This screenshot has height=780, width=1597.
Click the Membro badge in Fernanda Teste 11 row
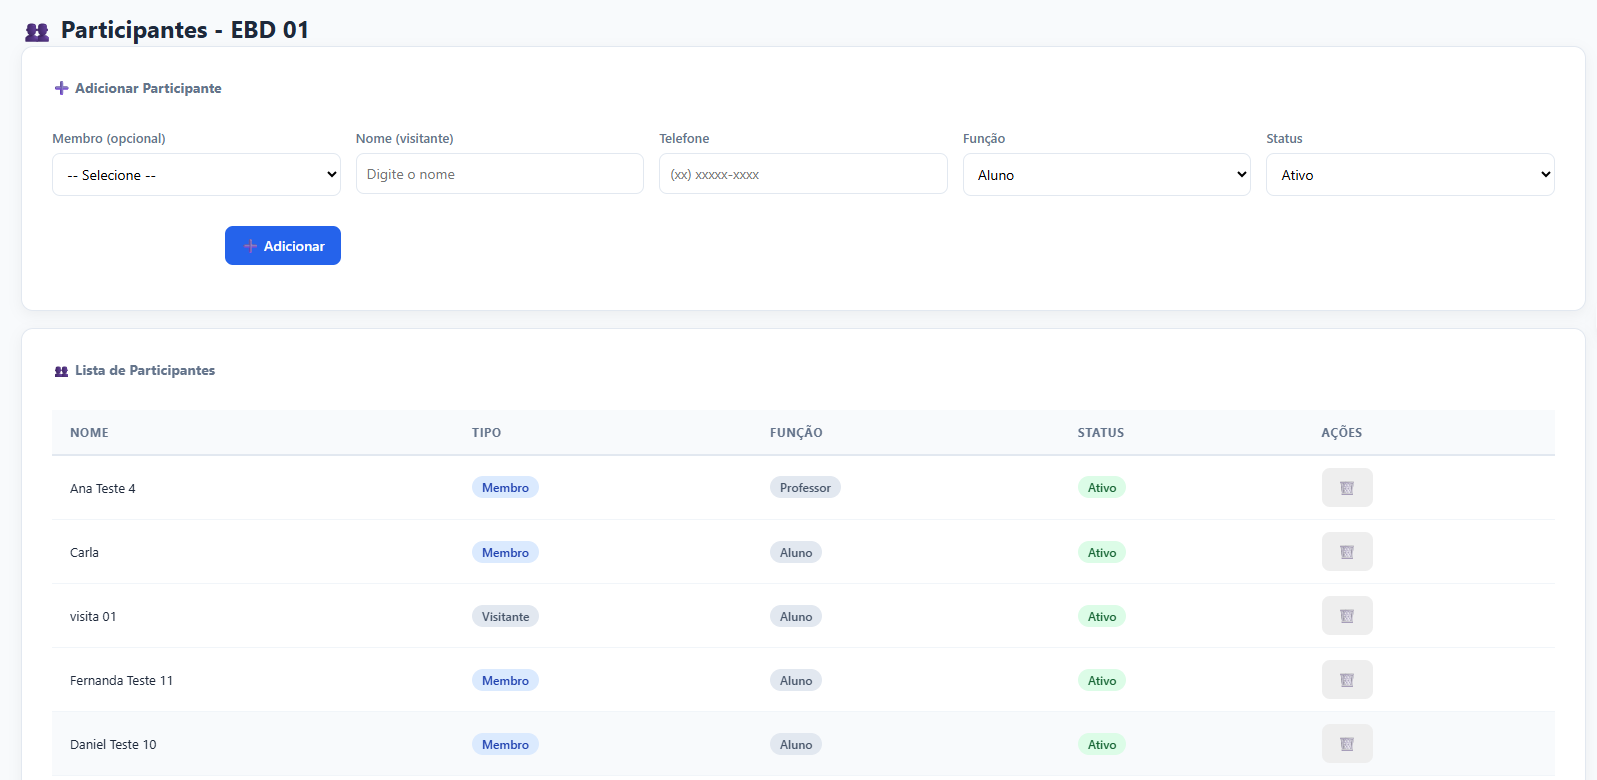(505, 681)
